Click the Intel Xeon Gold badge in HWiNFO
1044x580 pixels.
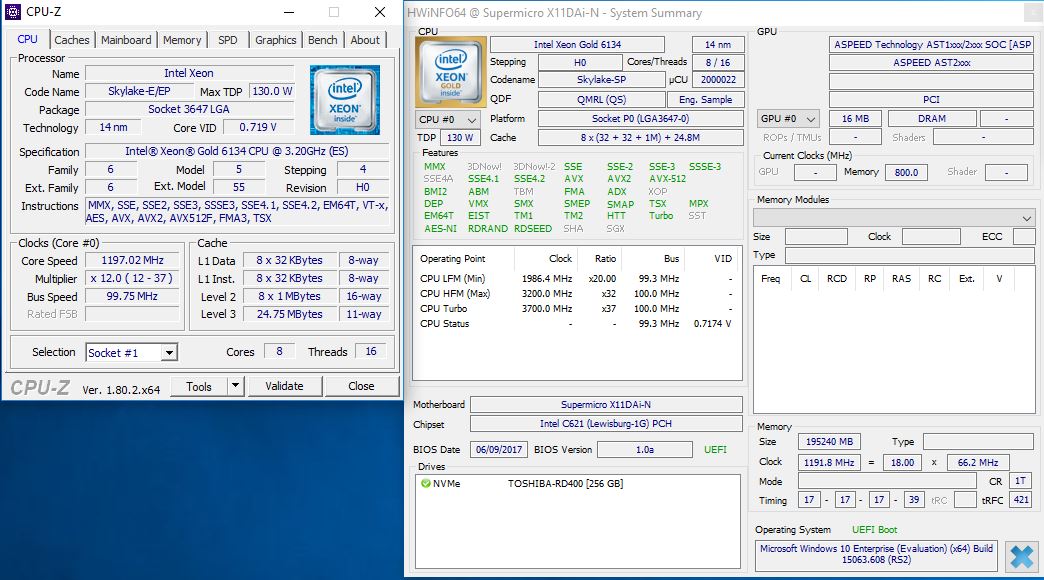[451, 71]
